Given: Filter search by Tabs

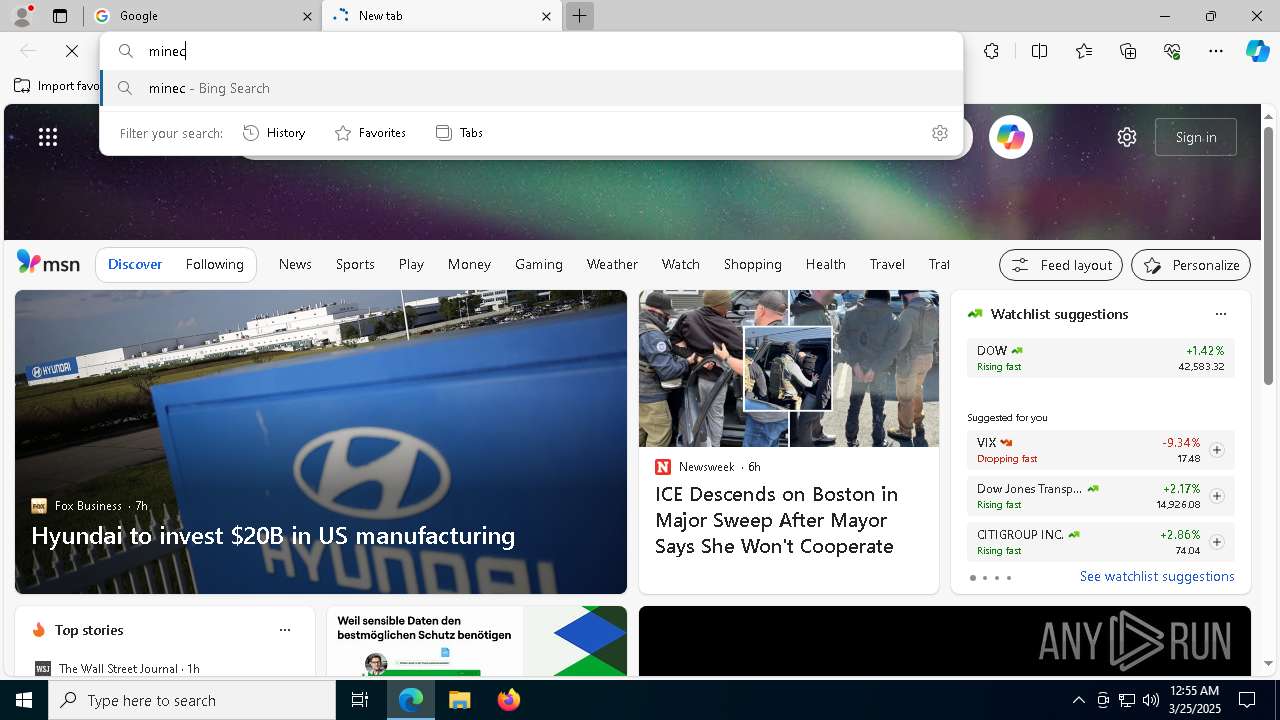Looking at the screenshot, I should pos(460,133).
